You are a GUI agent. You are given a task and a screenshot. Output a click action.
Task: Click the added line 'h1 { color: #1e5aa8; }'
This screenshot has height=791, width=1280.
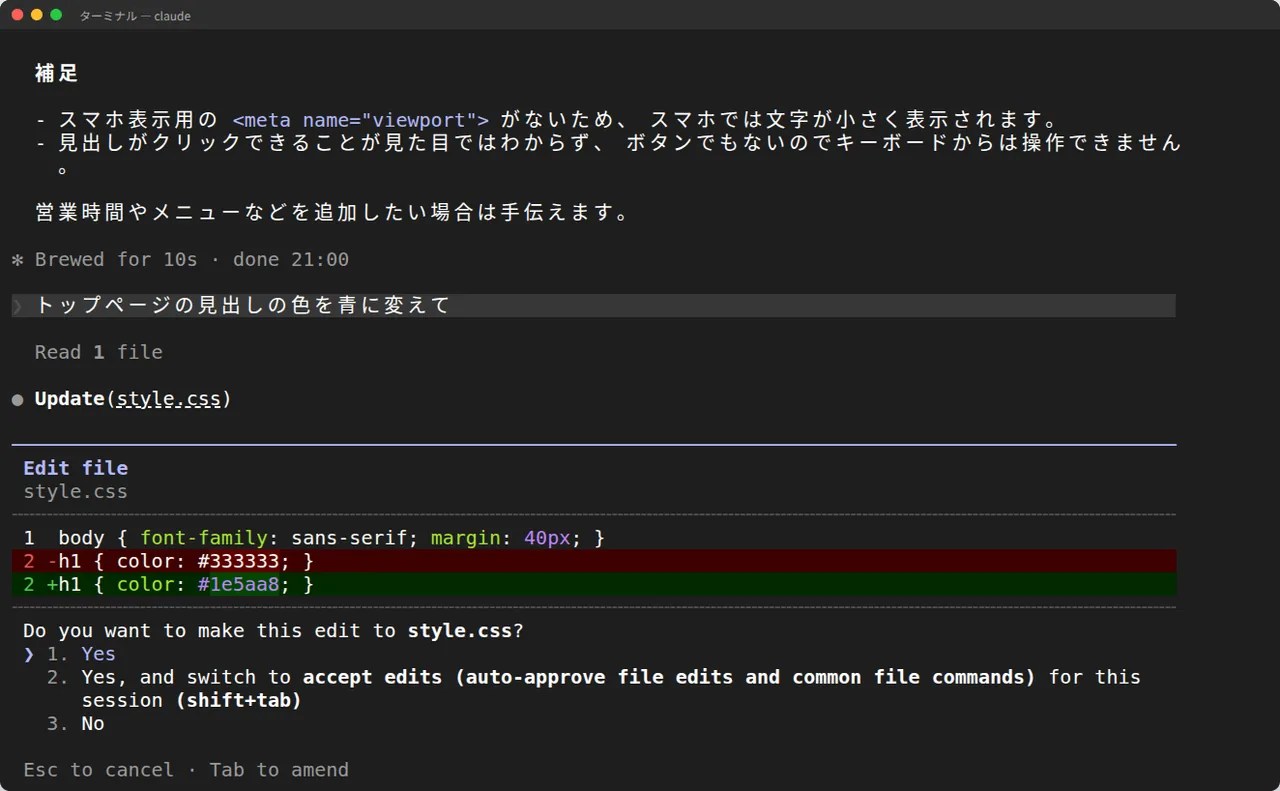[594, 584]
